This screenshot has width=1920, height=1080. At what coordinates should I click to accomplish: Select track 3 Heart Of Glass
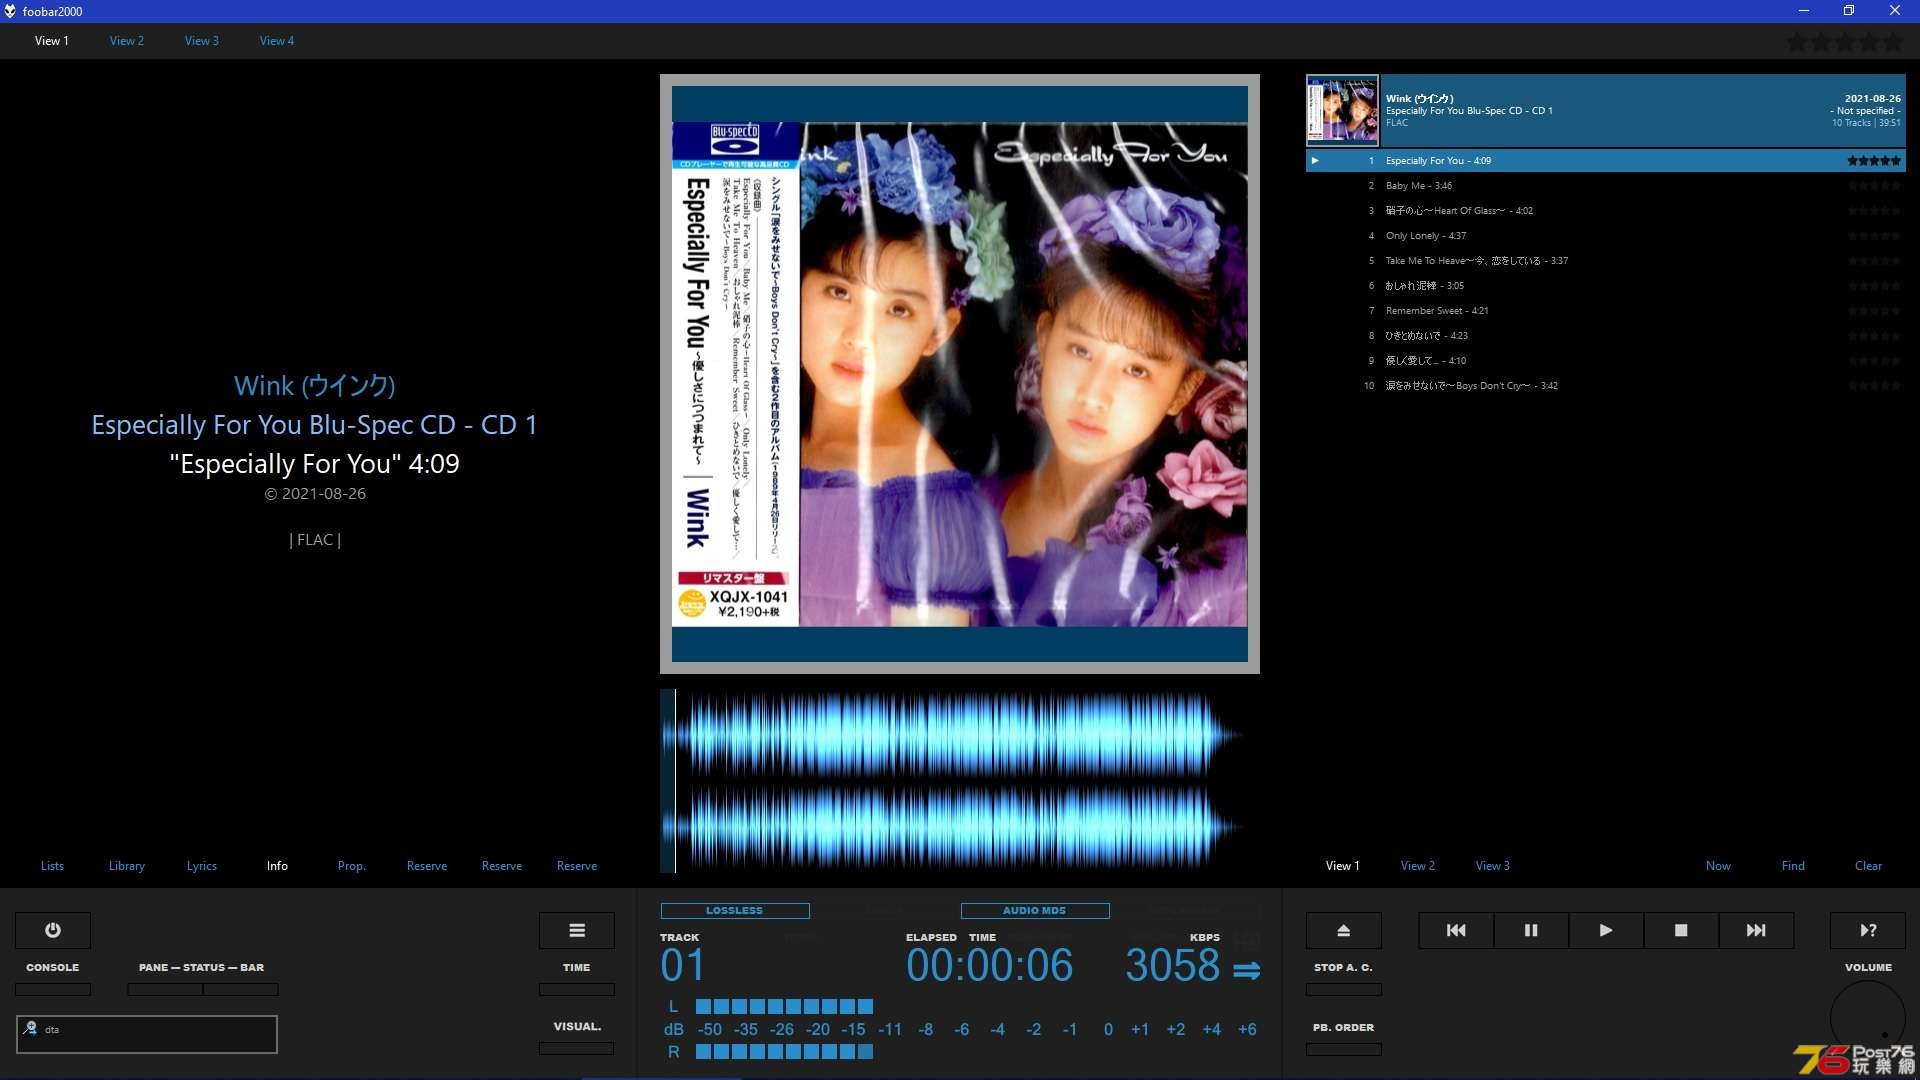point(1606,211)
